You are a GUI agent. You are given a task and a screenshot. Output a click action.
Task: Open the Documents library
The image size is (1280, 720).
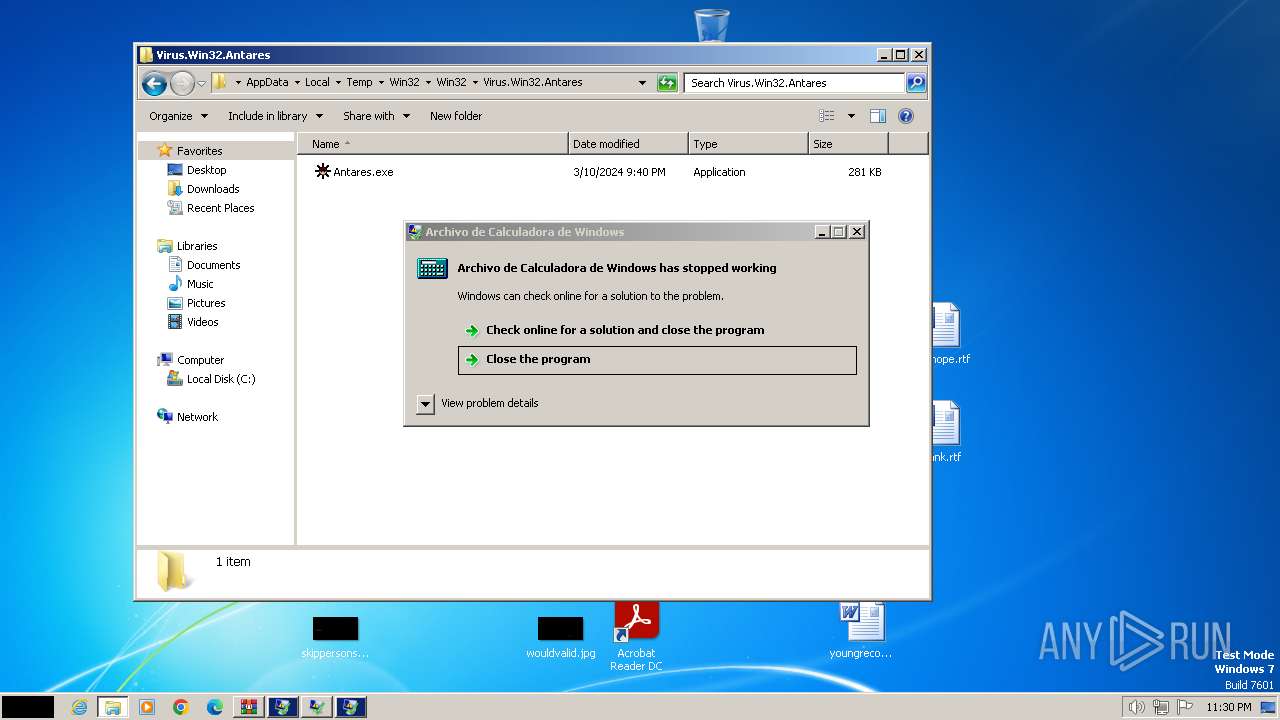(213, 265)
